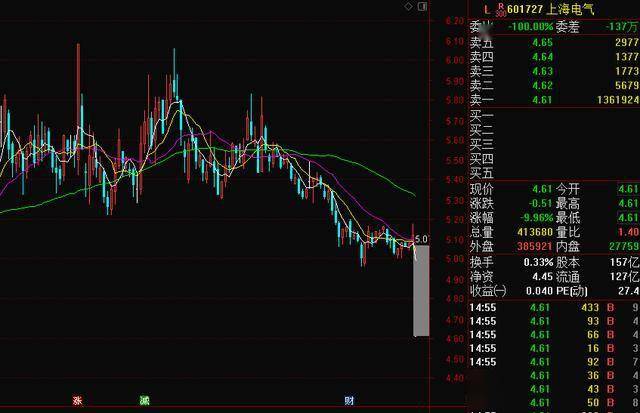Select the trade row with volume 43

click(554, 389)
